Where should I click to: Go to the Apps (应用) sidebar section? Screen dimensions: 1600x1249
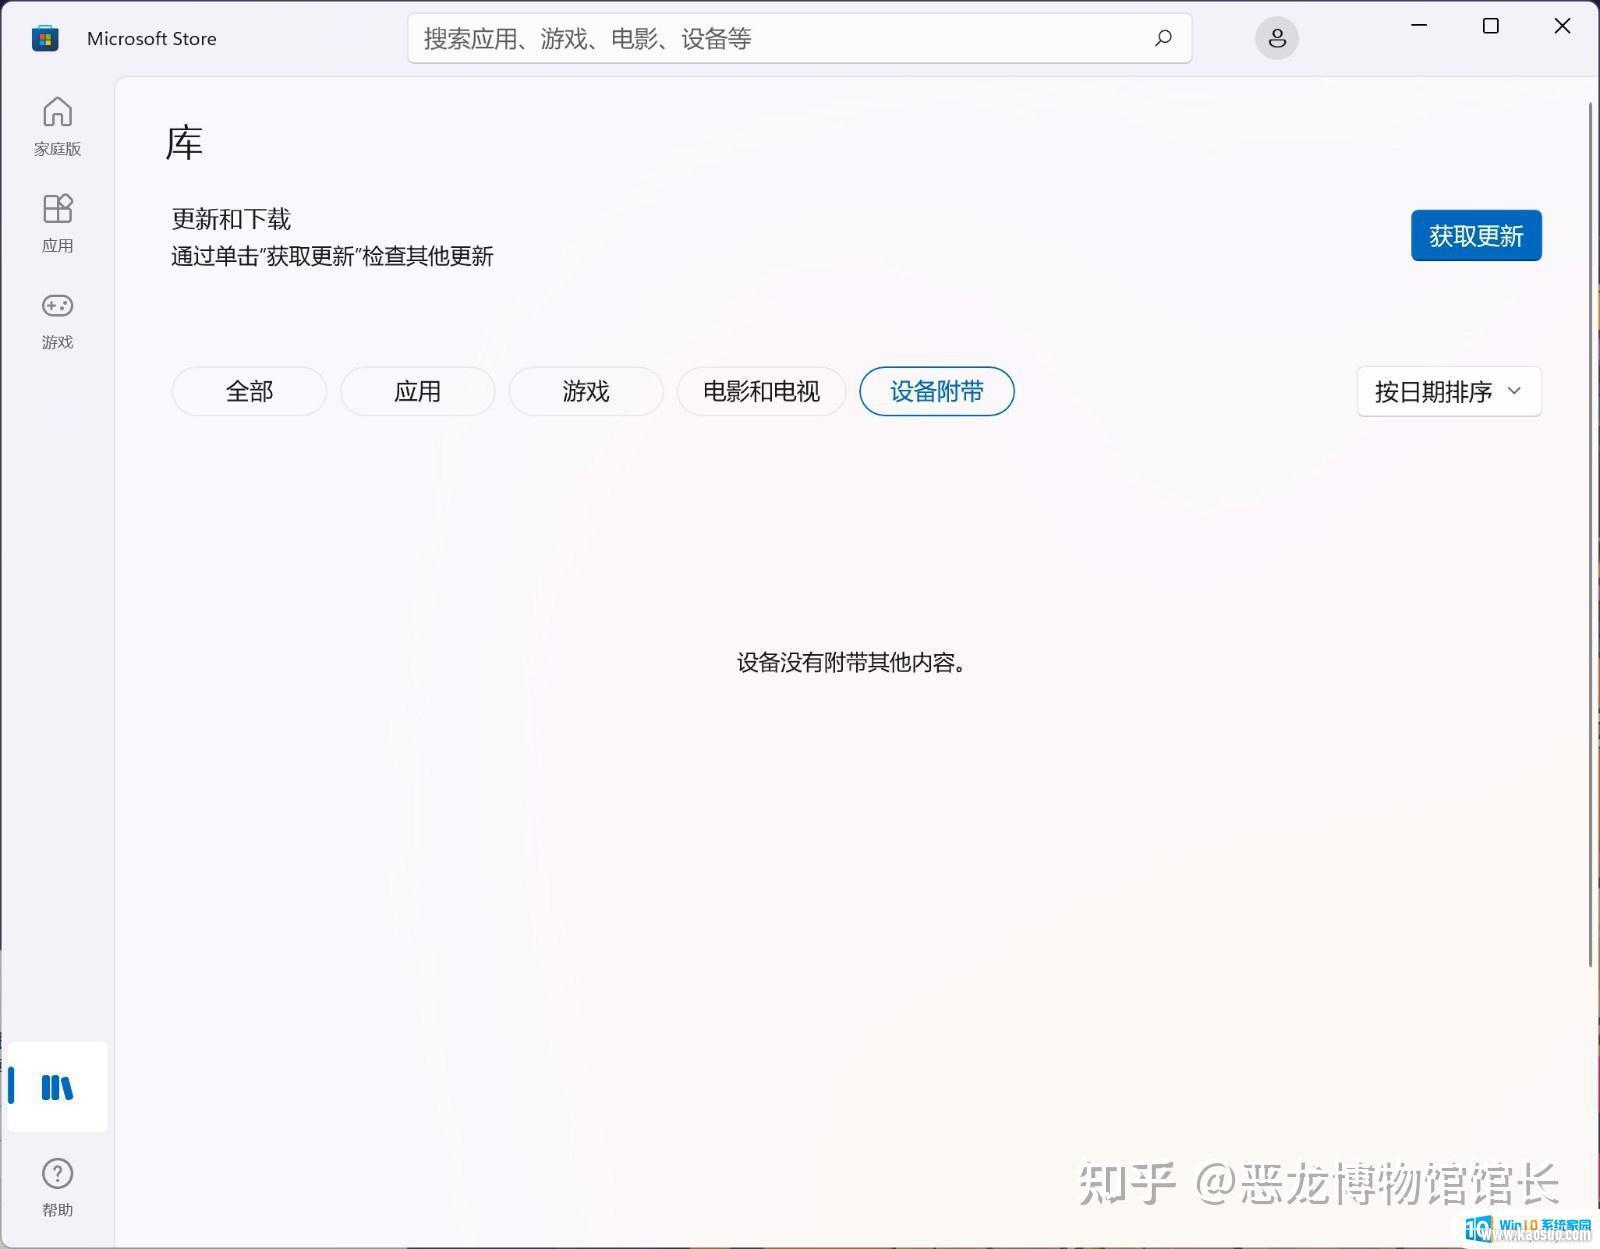pos(57,223)
